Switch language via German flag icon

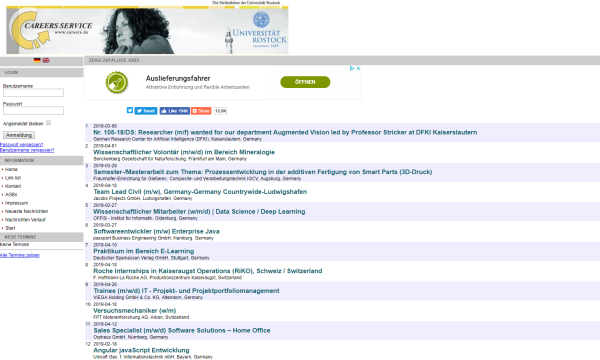[x=37, y=60]
